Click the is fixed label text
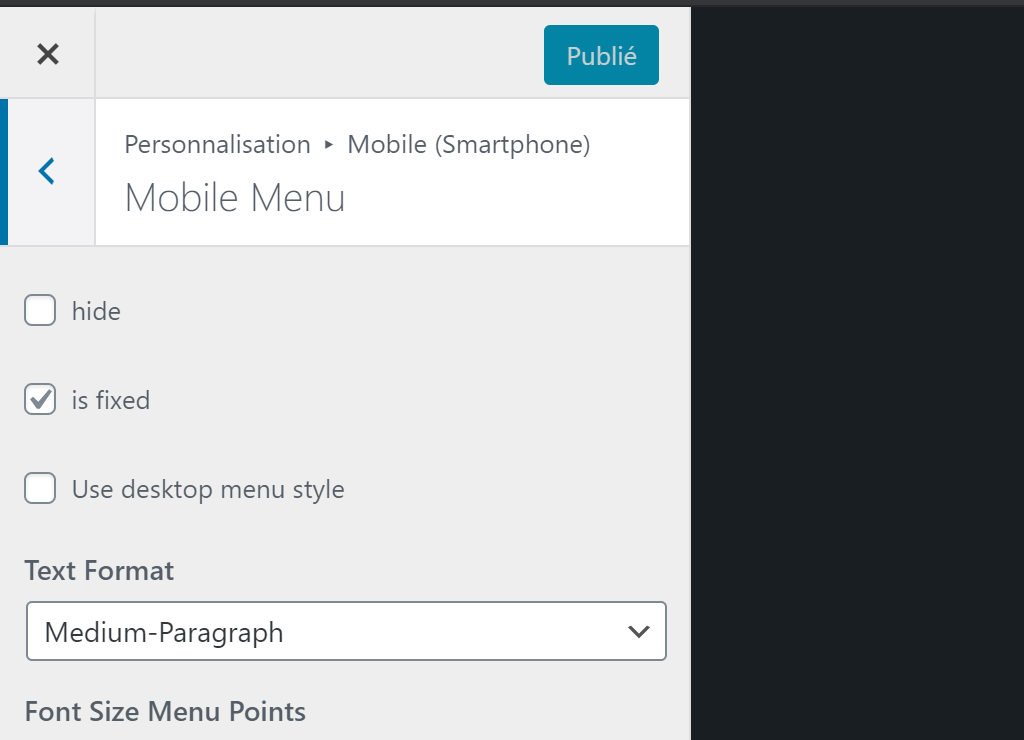 click(111, 401)
